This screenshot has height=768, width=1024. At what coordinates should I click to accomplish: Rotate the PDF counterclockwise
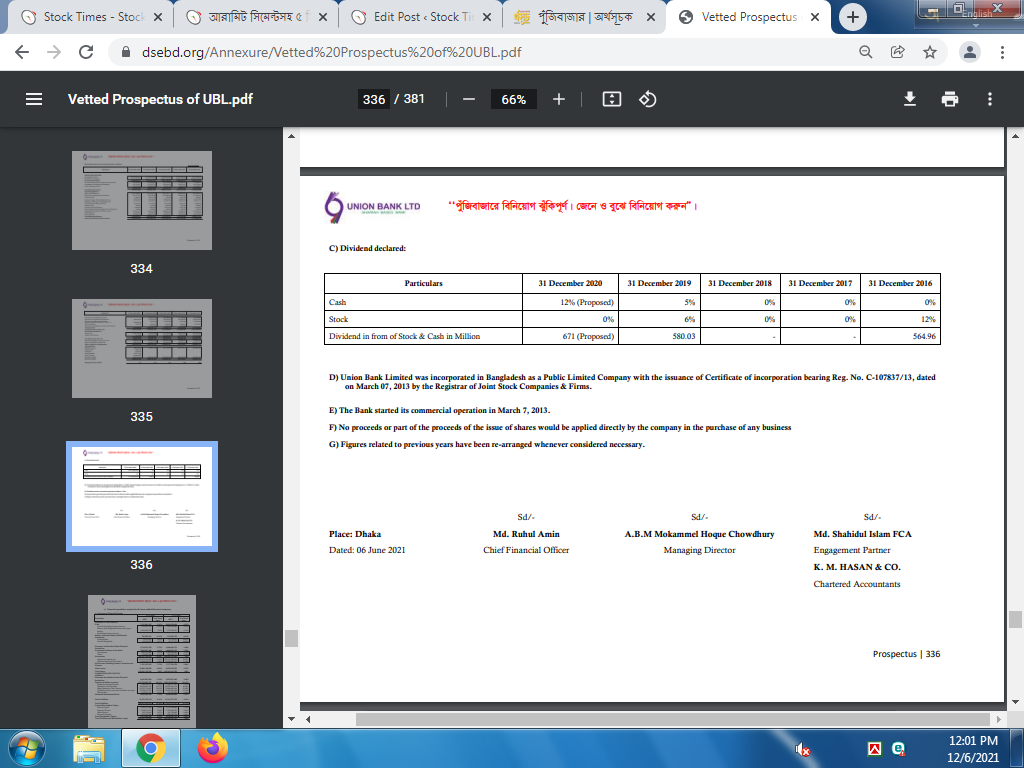point(647,99)
